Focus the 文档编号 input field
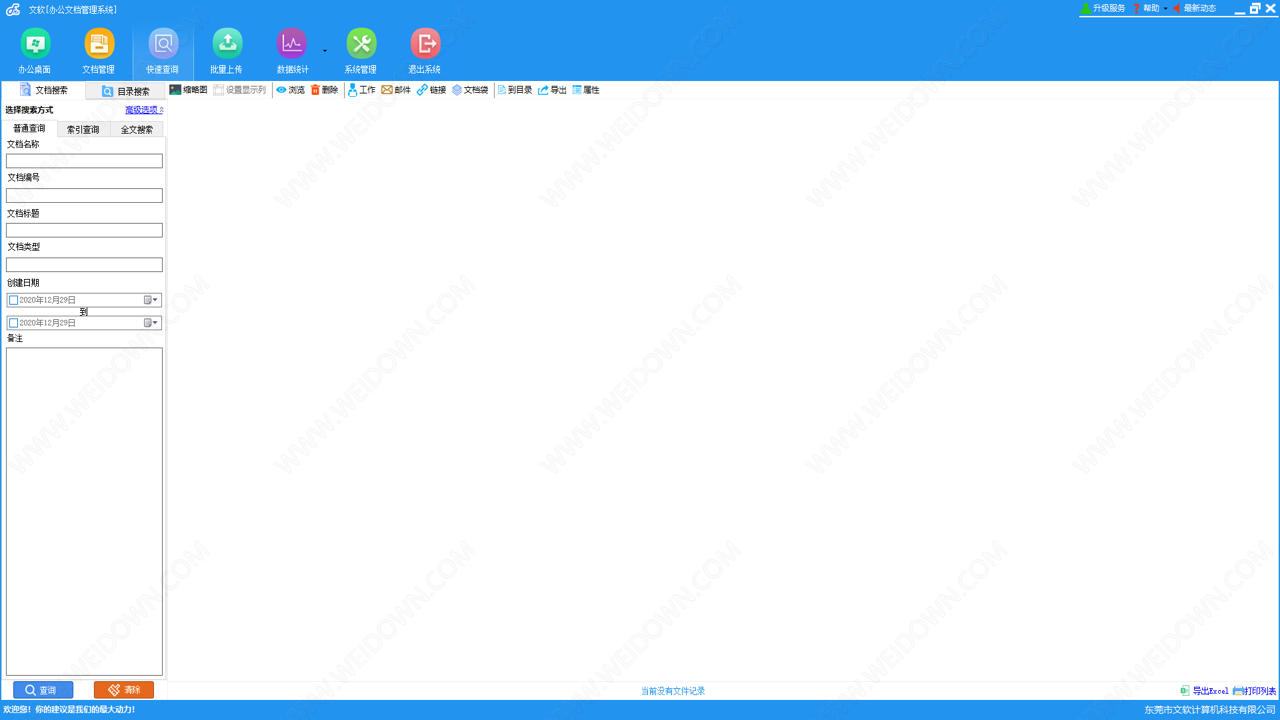This screenshot has width=1280, height=720. (x=84, y=195)
